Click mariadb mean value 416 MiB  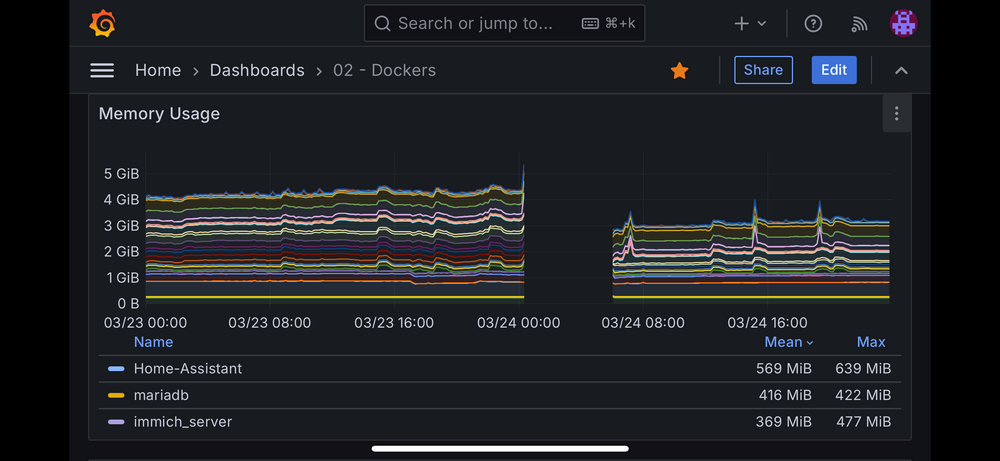[x=785, y=395]
